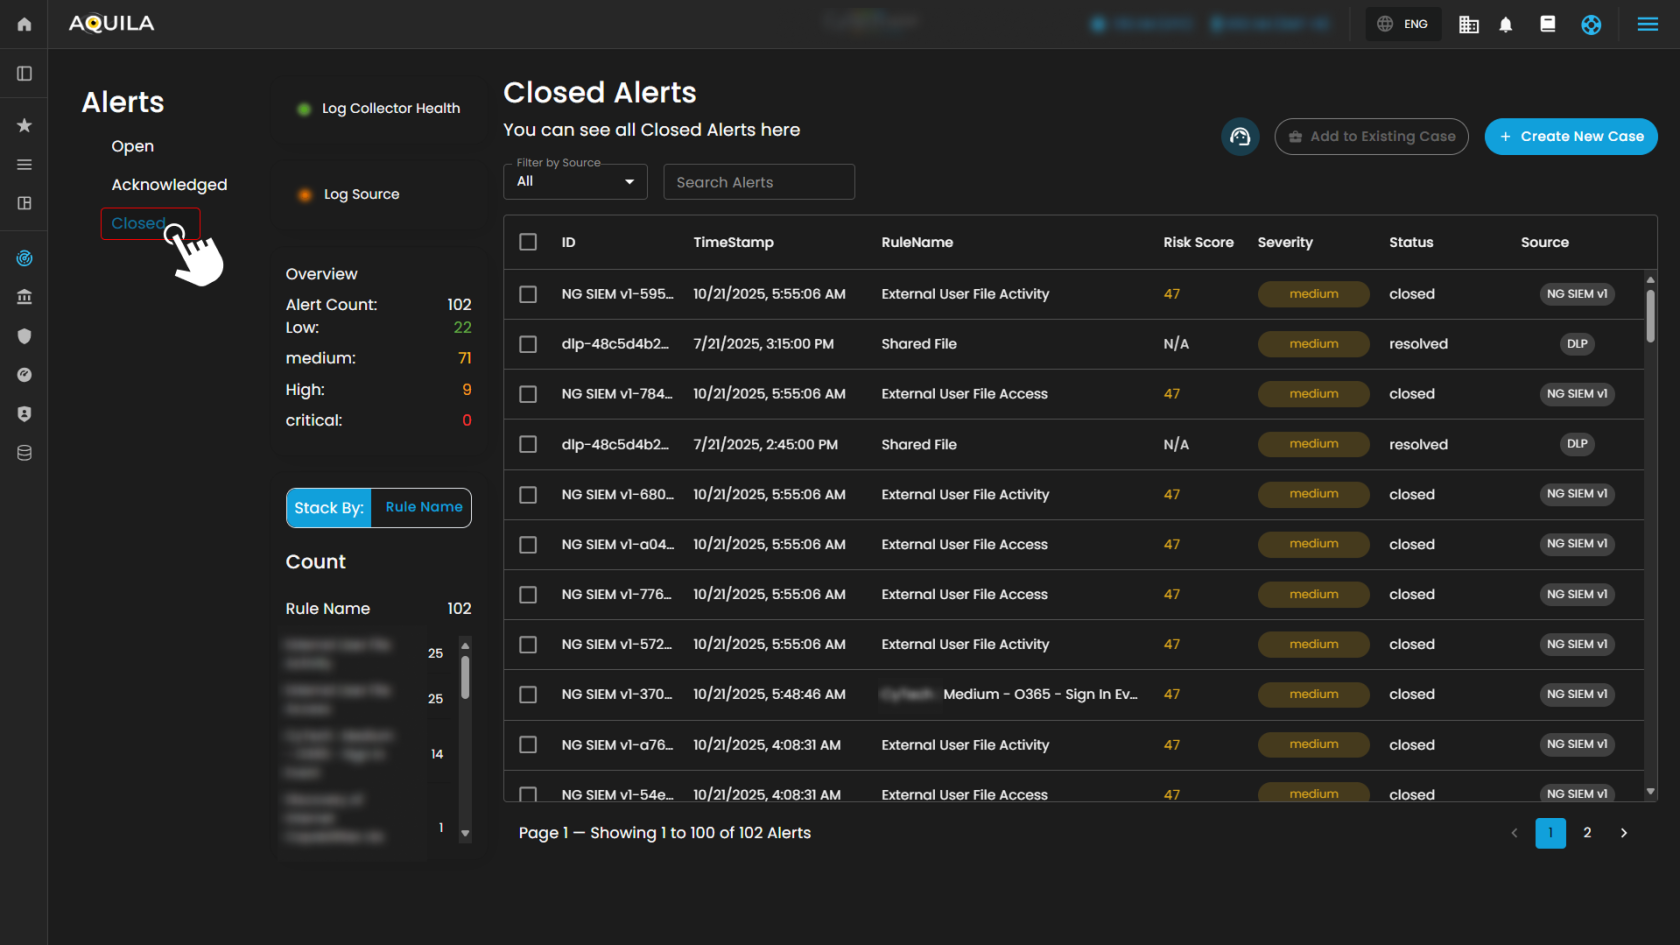Click the home icon in top-left corner
Viewport: 1680px width, 945px height.
point(24,24)
